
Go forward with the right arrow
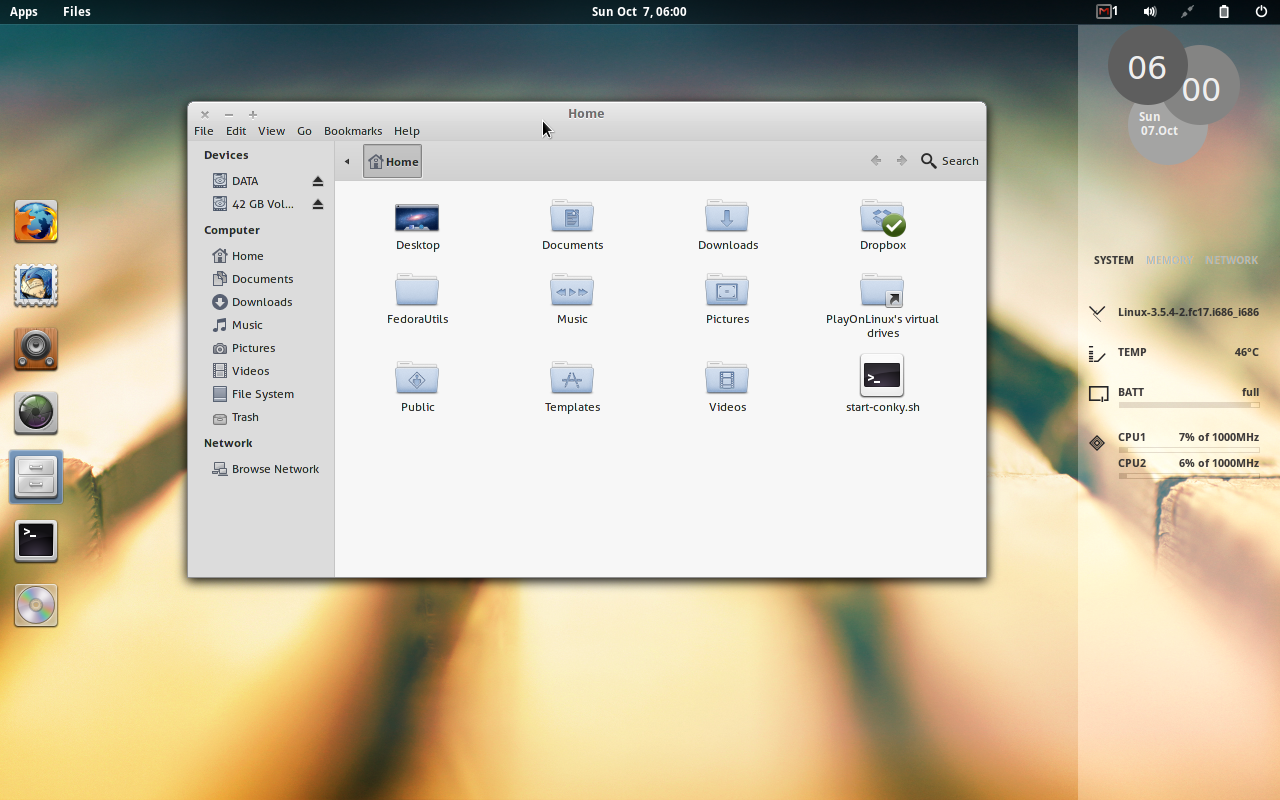click(901, 161)
